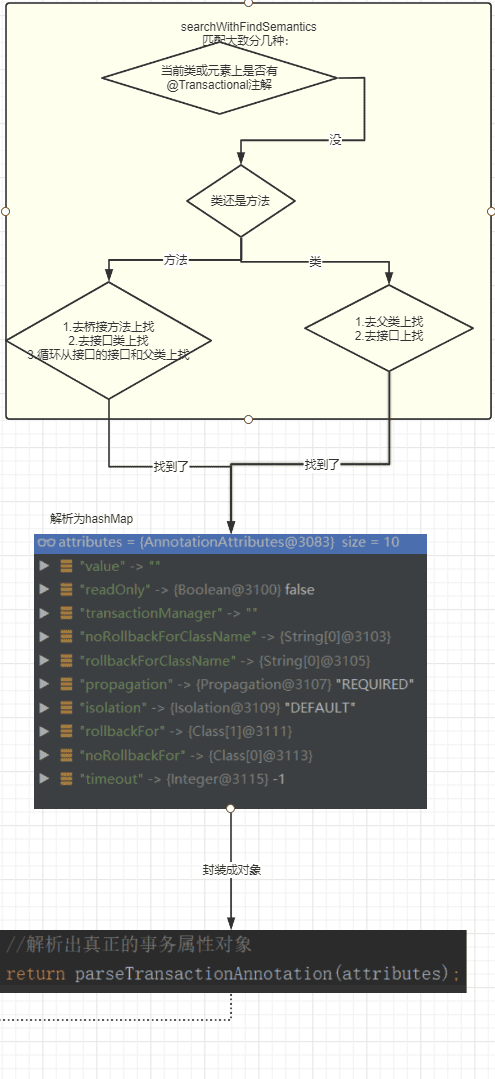Select the "类还是方法" decision diamond
The height and width of the screenshot is (1079, 495).
click(241, 202)
